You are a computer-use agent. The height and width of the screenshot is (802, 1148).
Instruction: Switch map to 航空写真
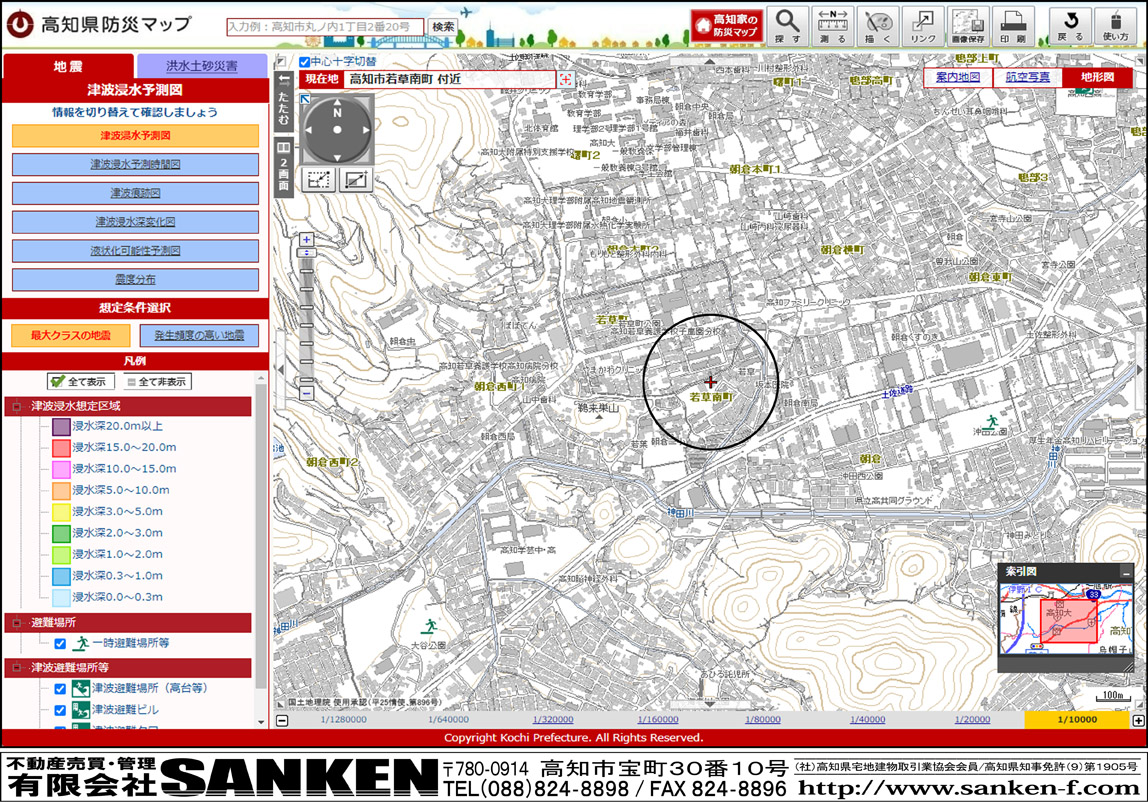pyautogui.click(x=1026, y=78)
